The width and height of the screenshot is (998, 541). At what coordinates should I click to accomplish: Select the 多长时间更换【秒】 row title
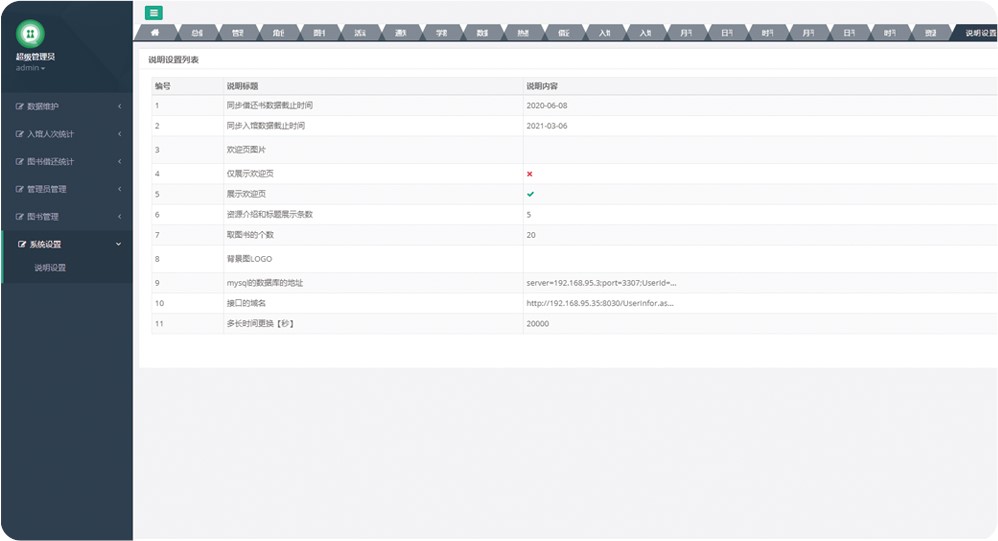pos(260,324)
